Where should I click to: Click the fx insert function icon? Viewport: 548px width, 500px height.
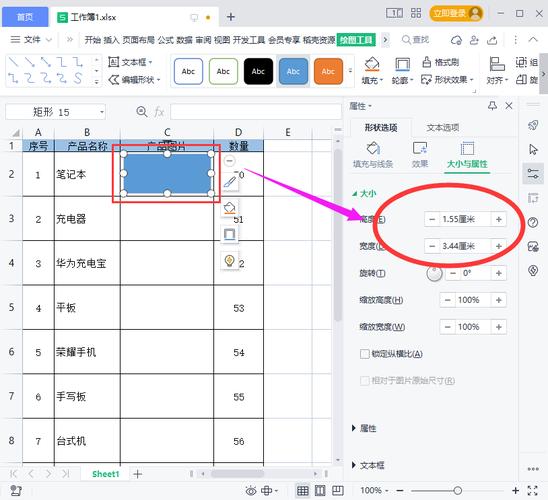pos(159,112)
